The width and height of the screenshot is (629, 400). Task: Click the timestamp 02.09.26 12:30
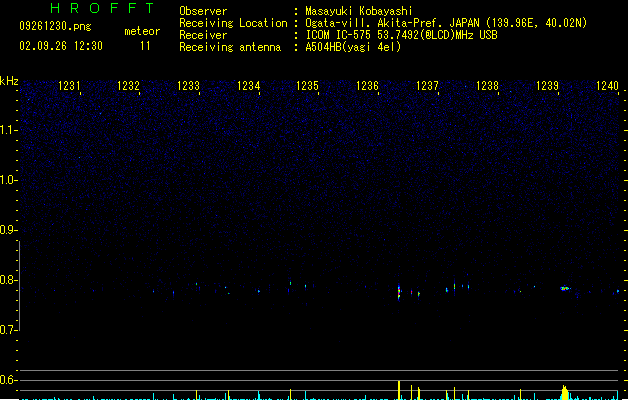pos(61,46)
